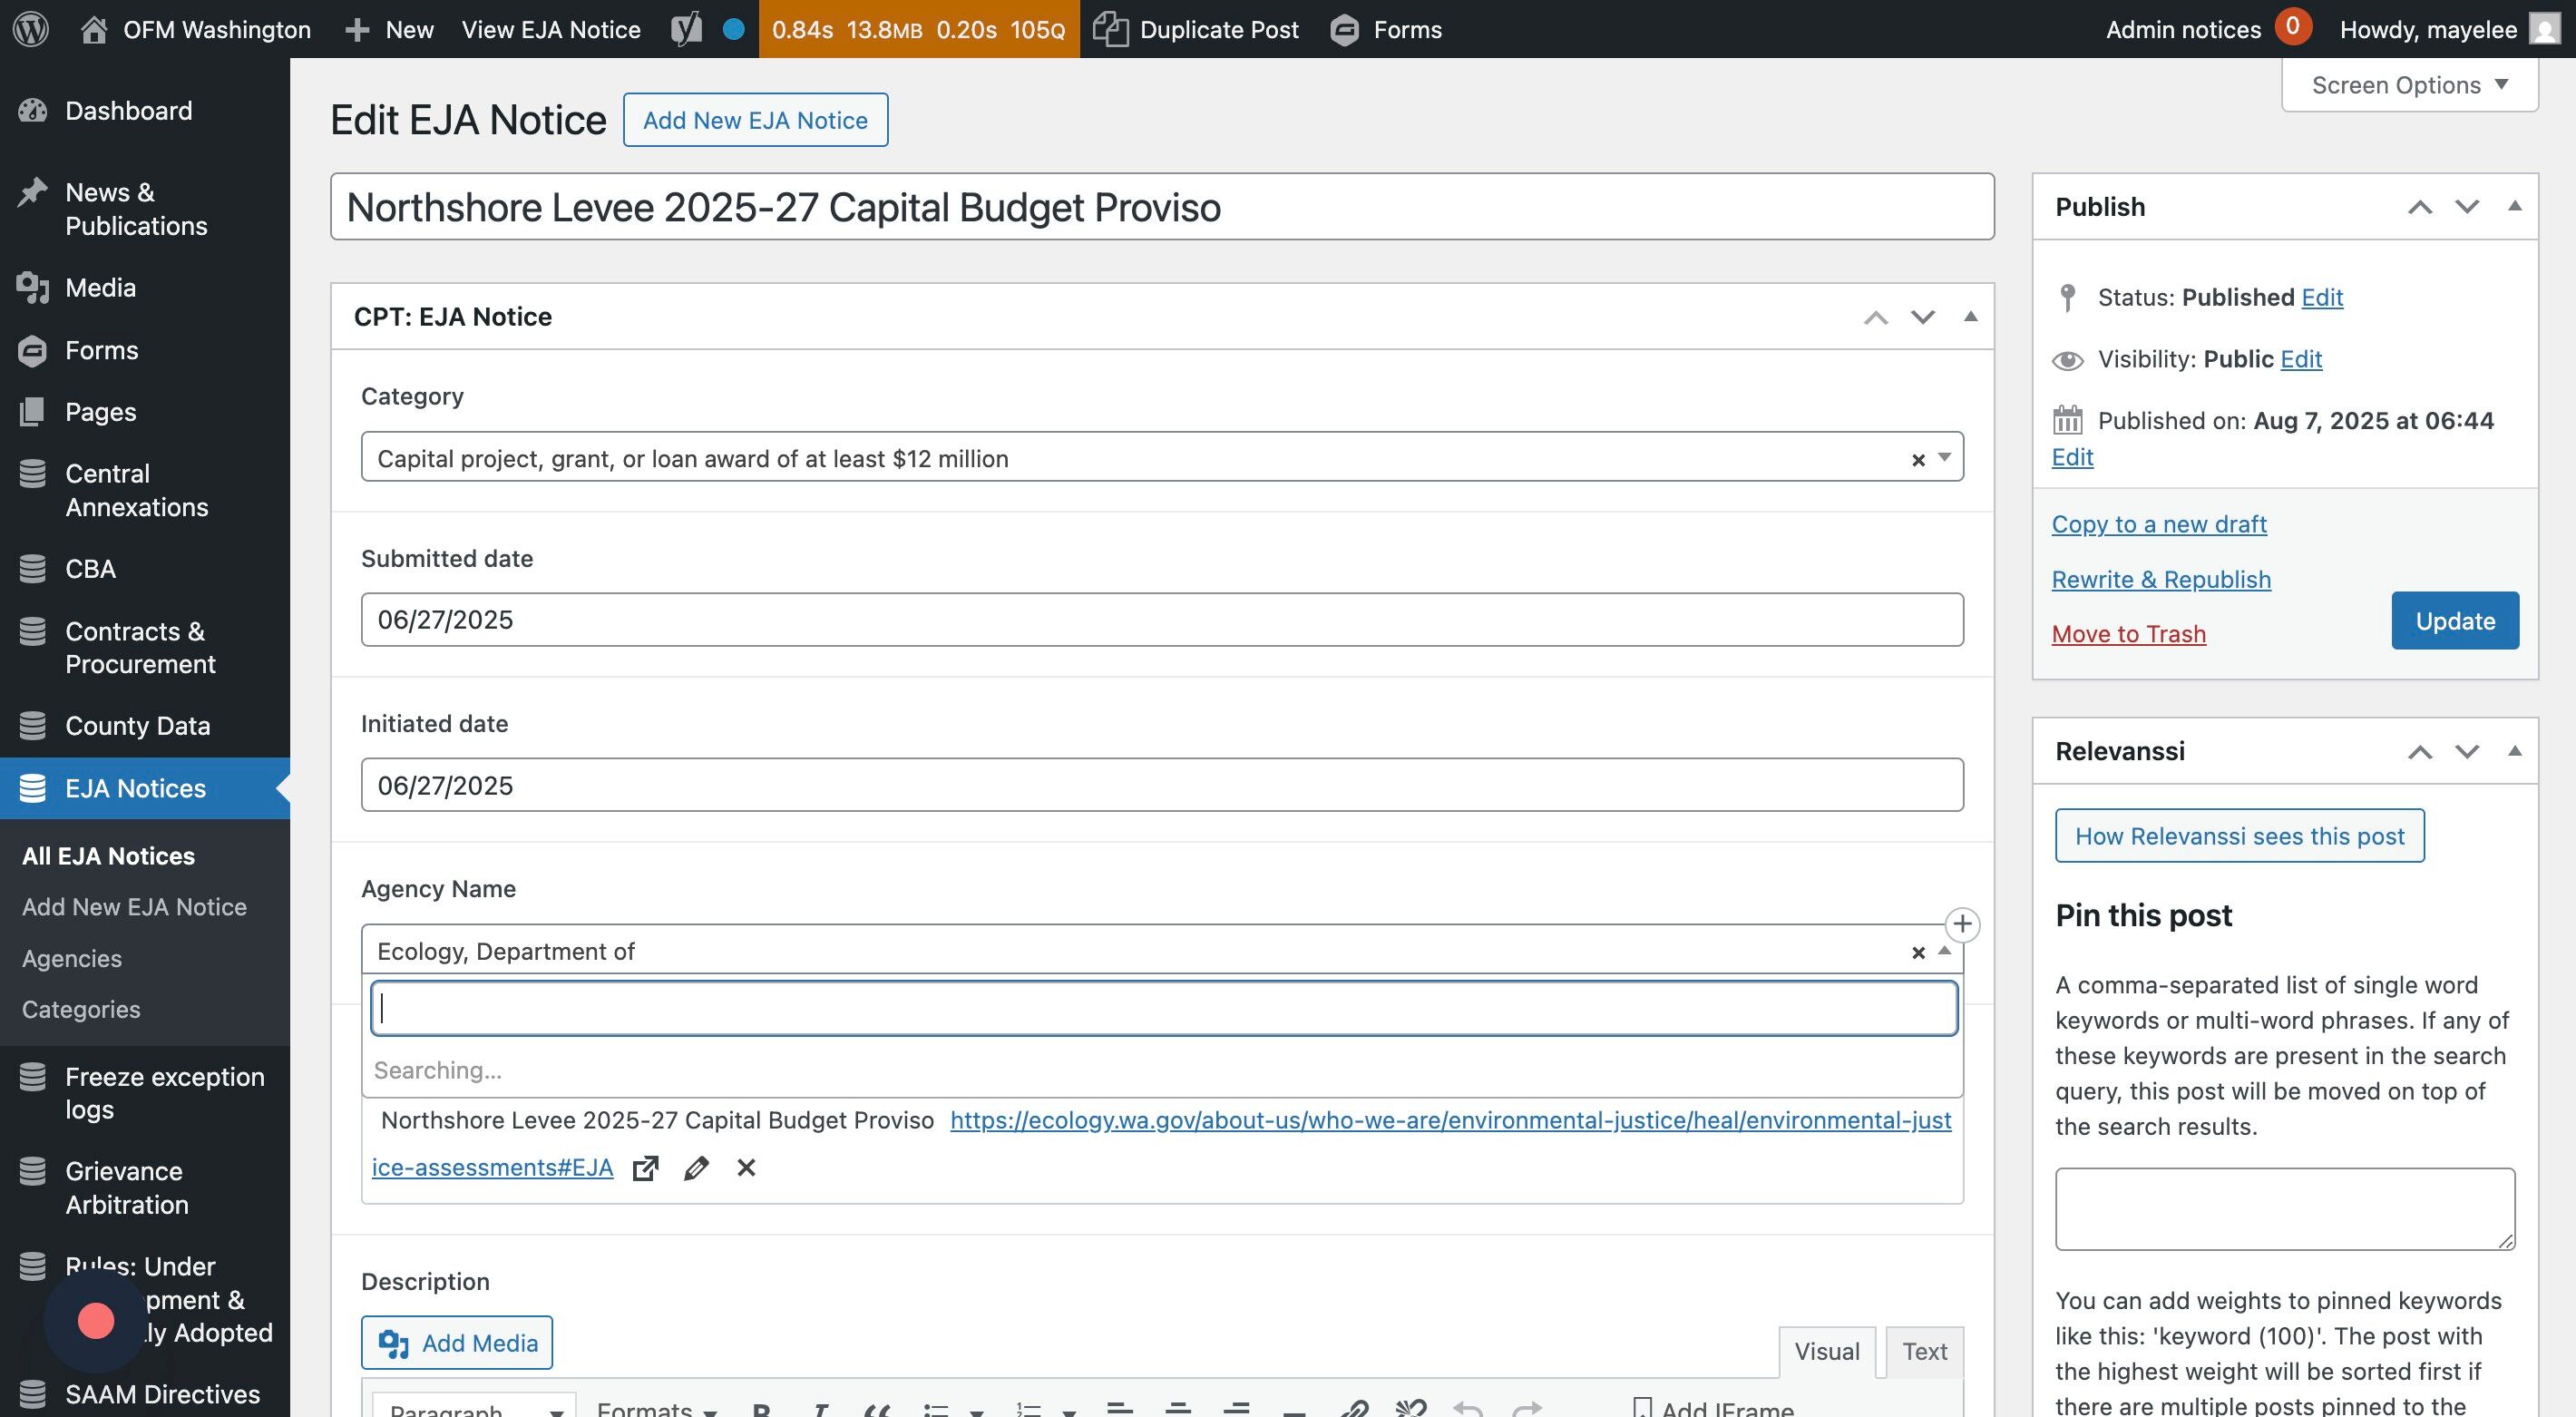The height and width of the screenshot is (1417, 2576).
Task: Toggle the Publish panel collapse triangle
Action: (2514, 207)
